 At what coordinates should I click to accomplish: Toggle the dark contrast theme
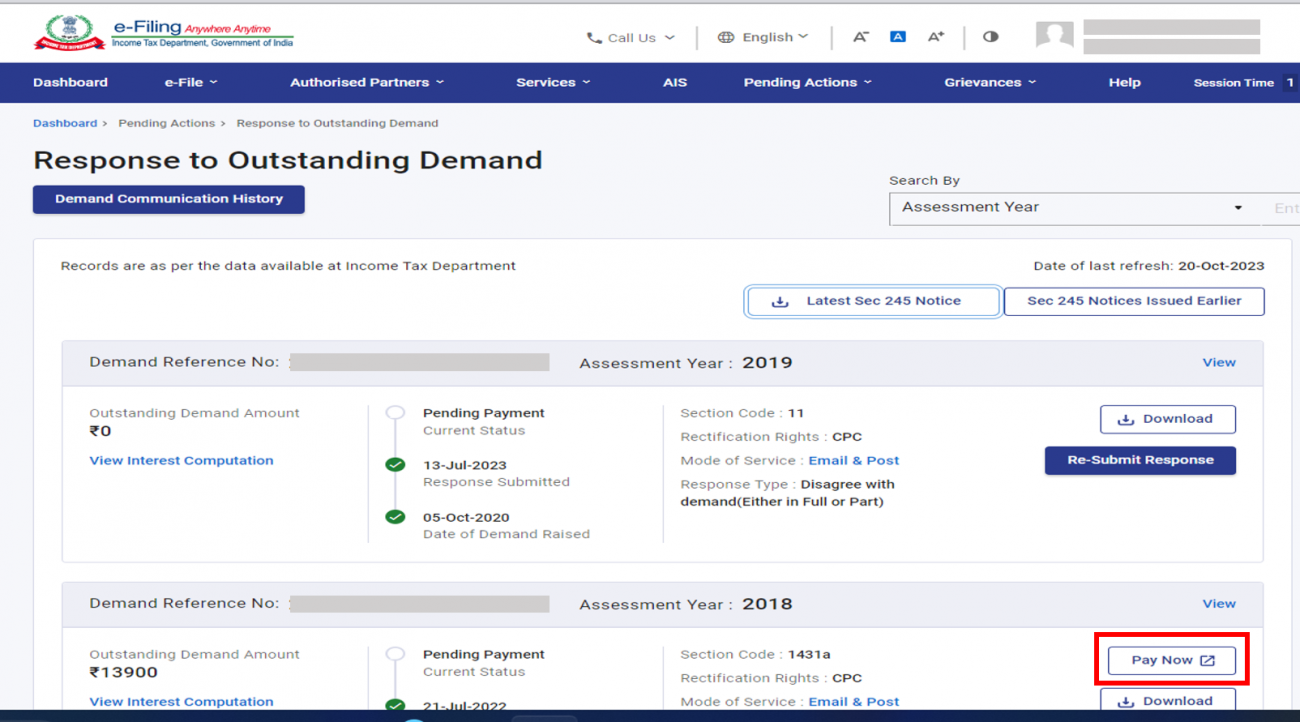click(990, 36)
